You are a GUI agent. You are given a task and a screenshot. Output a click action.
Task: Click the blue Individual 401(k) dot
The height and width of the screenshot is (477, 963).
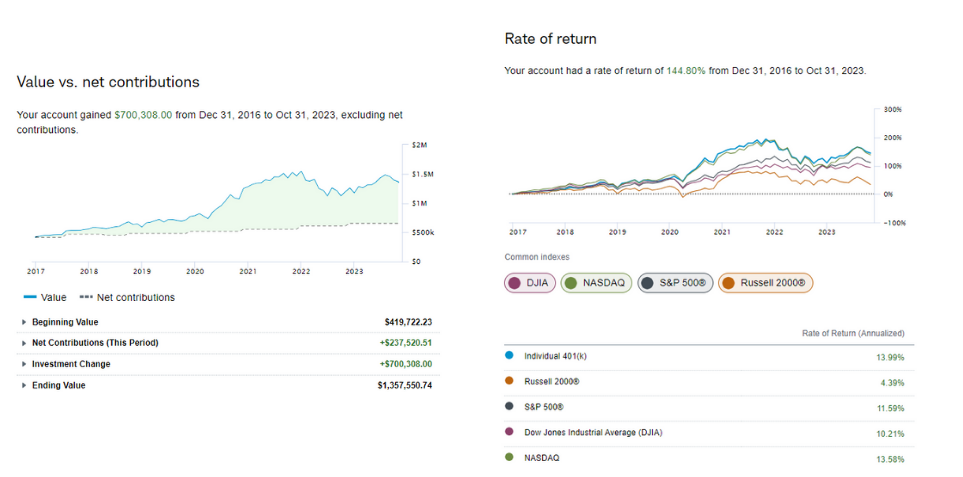click(510, 355)
